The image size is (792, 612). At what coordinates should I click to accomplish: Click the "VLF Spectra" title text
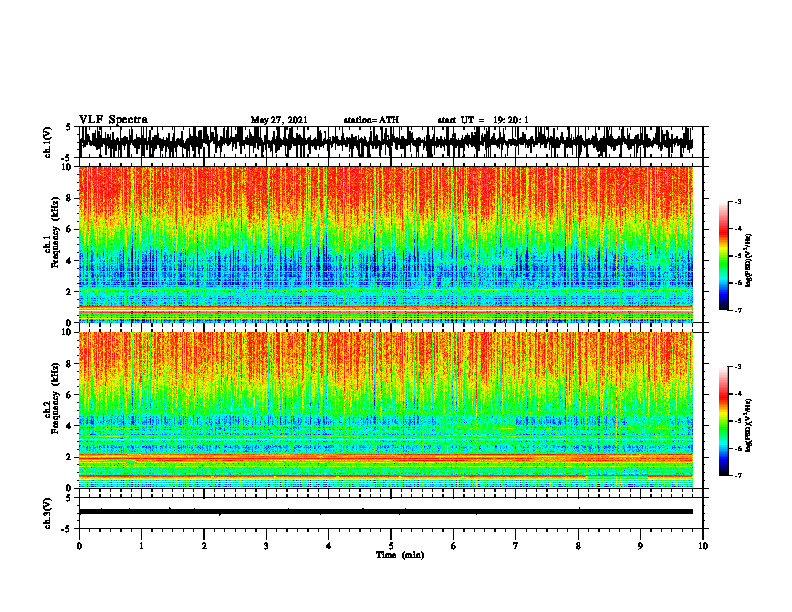click(113, 120)
